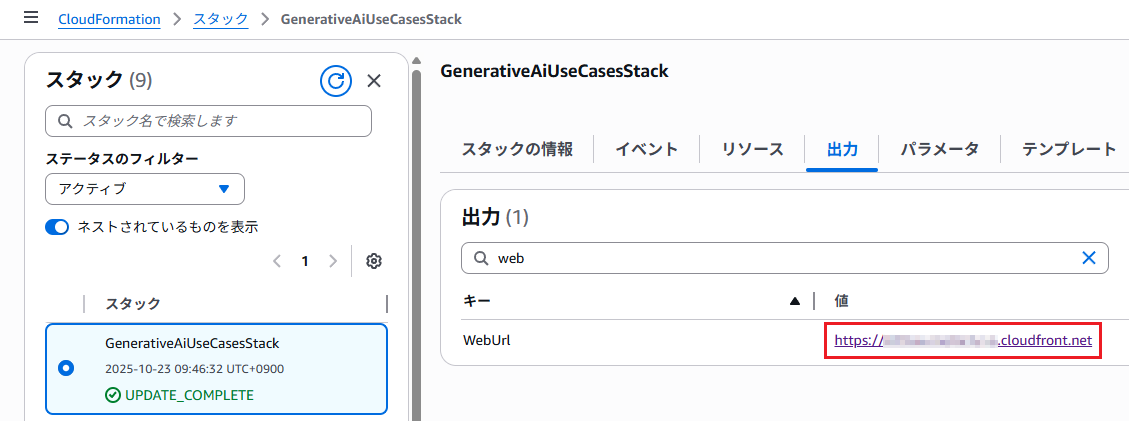The height and width of the screenshot is (421, 1129).
Task: Select the GenerativeAiUseCasesStack radio button
Action: pos(66,368)
